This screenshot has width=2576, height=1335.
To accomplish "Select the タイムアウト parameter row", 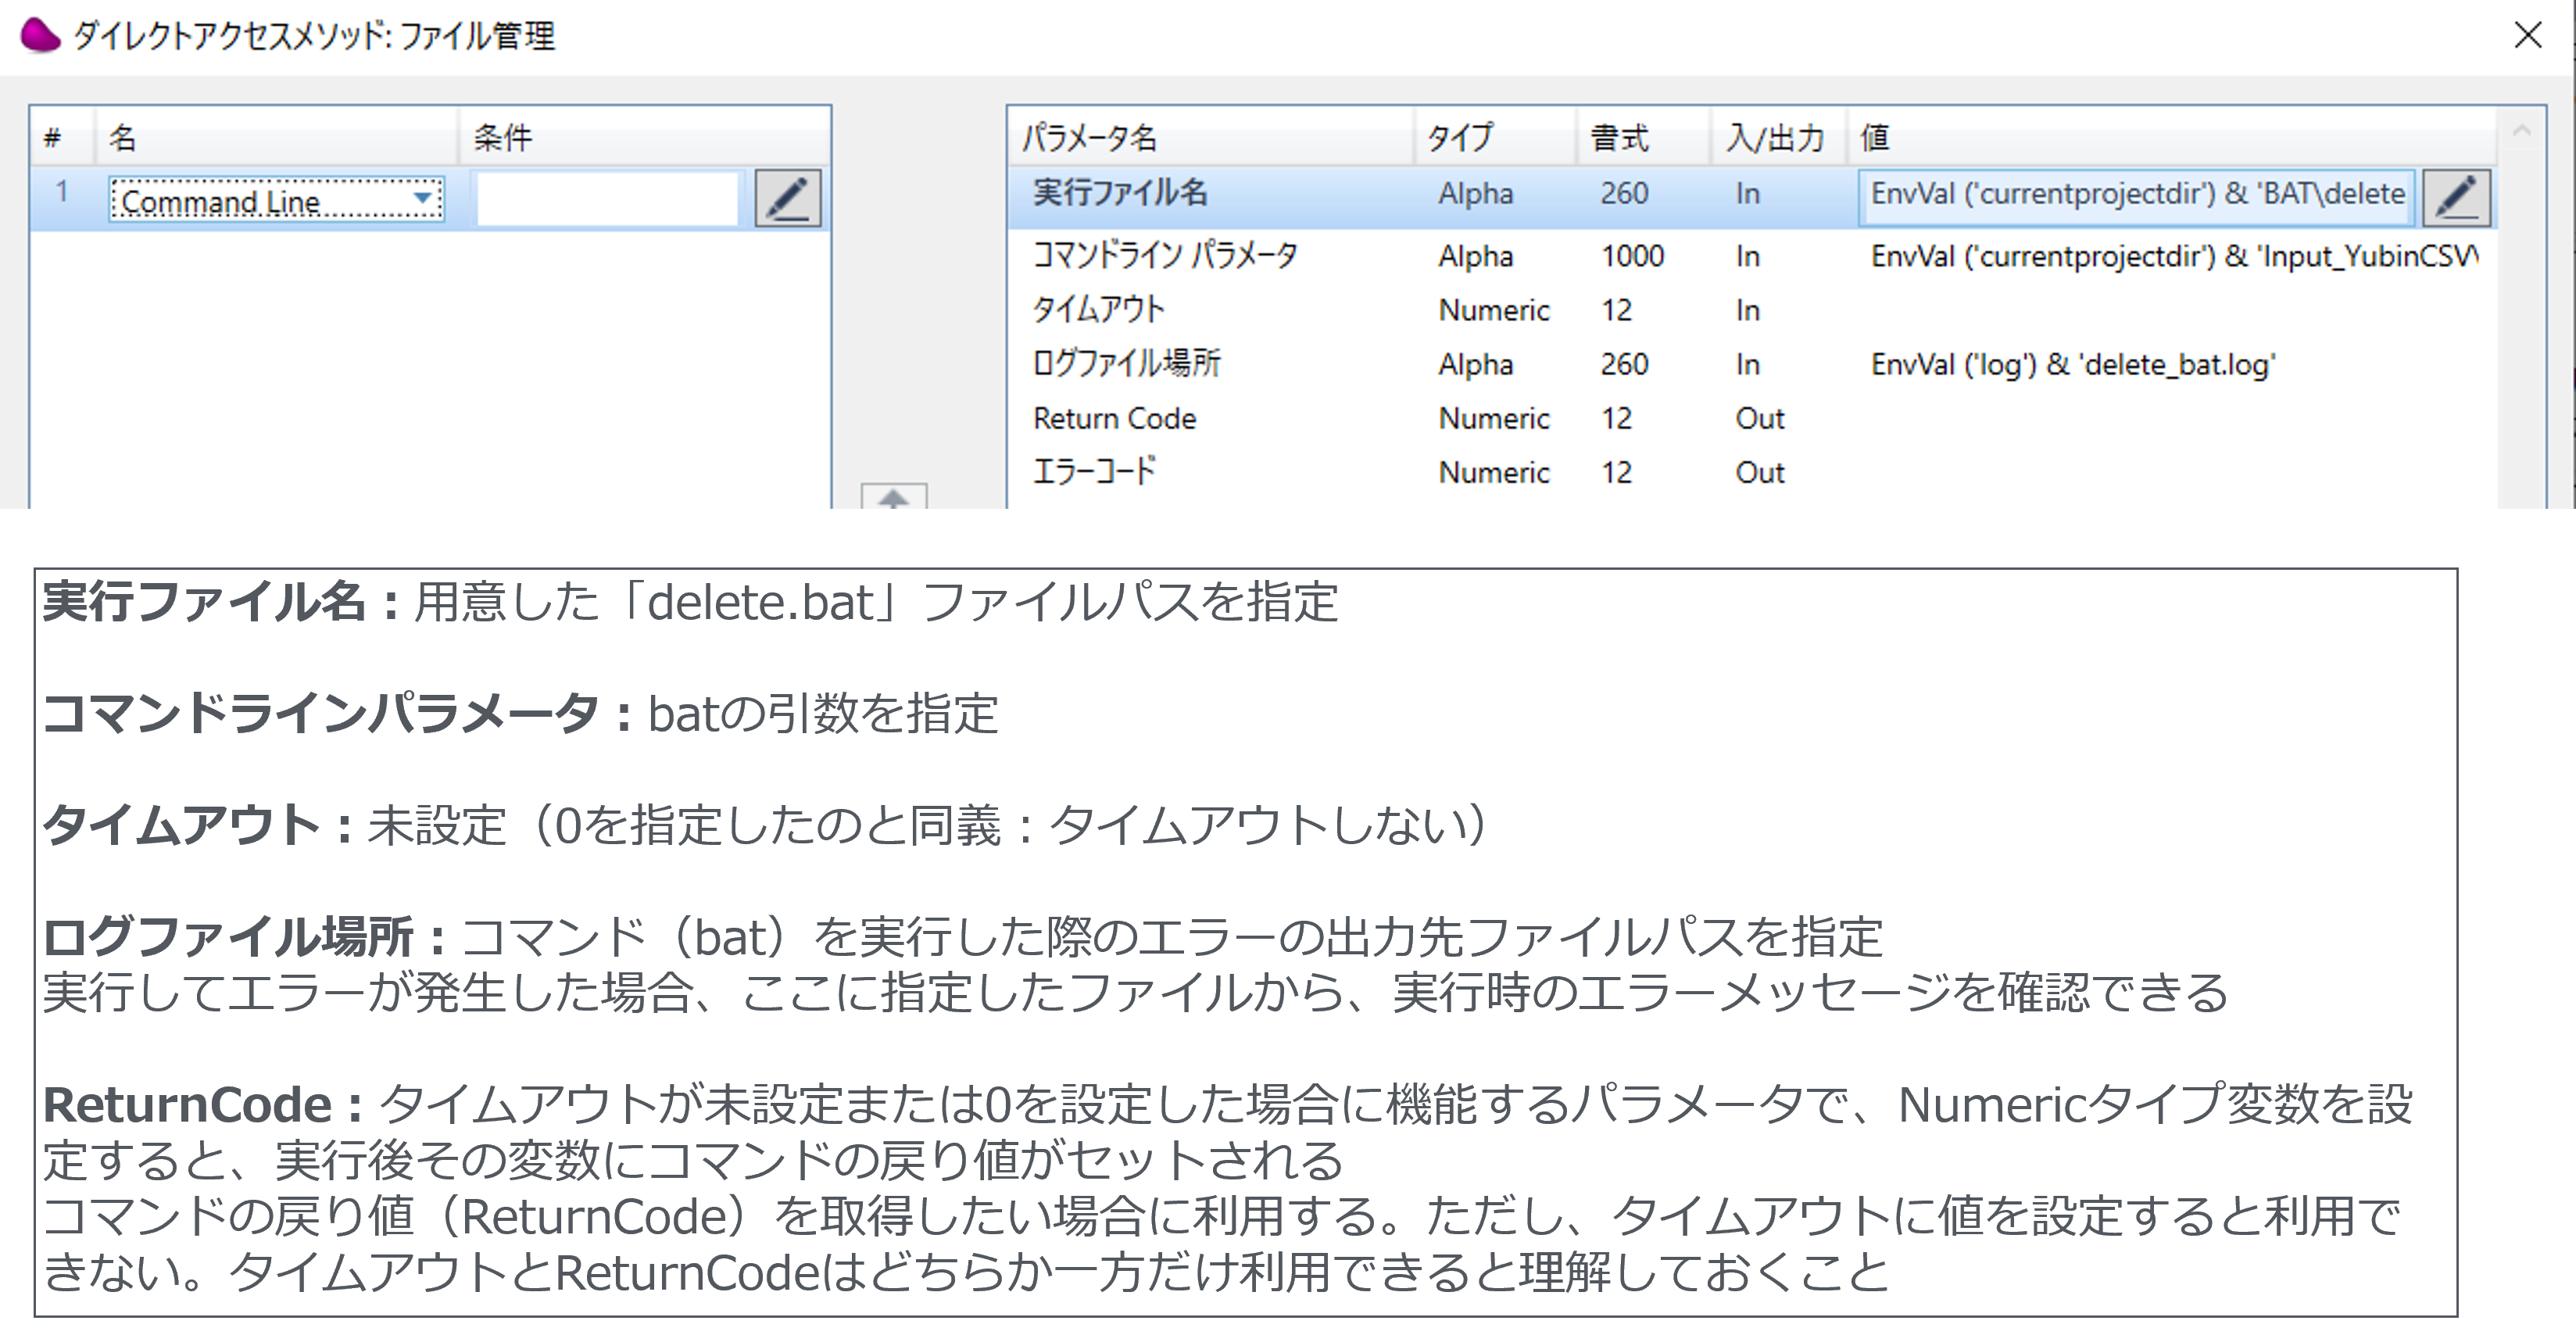I will (1100, 310).
